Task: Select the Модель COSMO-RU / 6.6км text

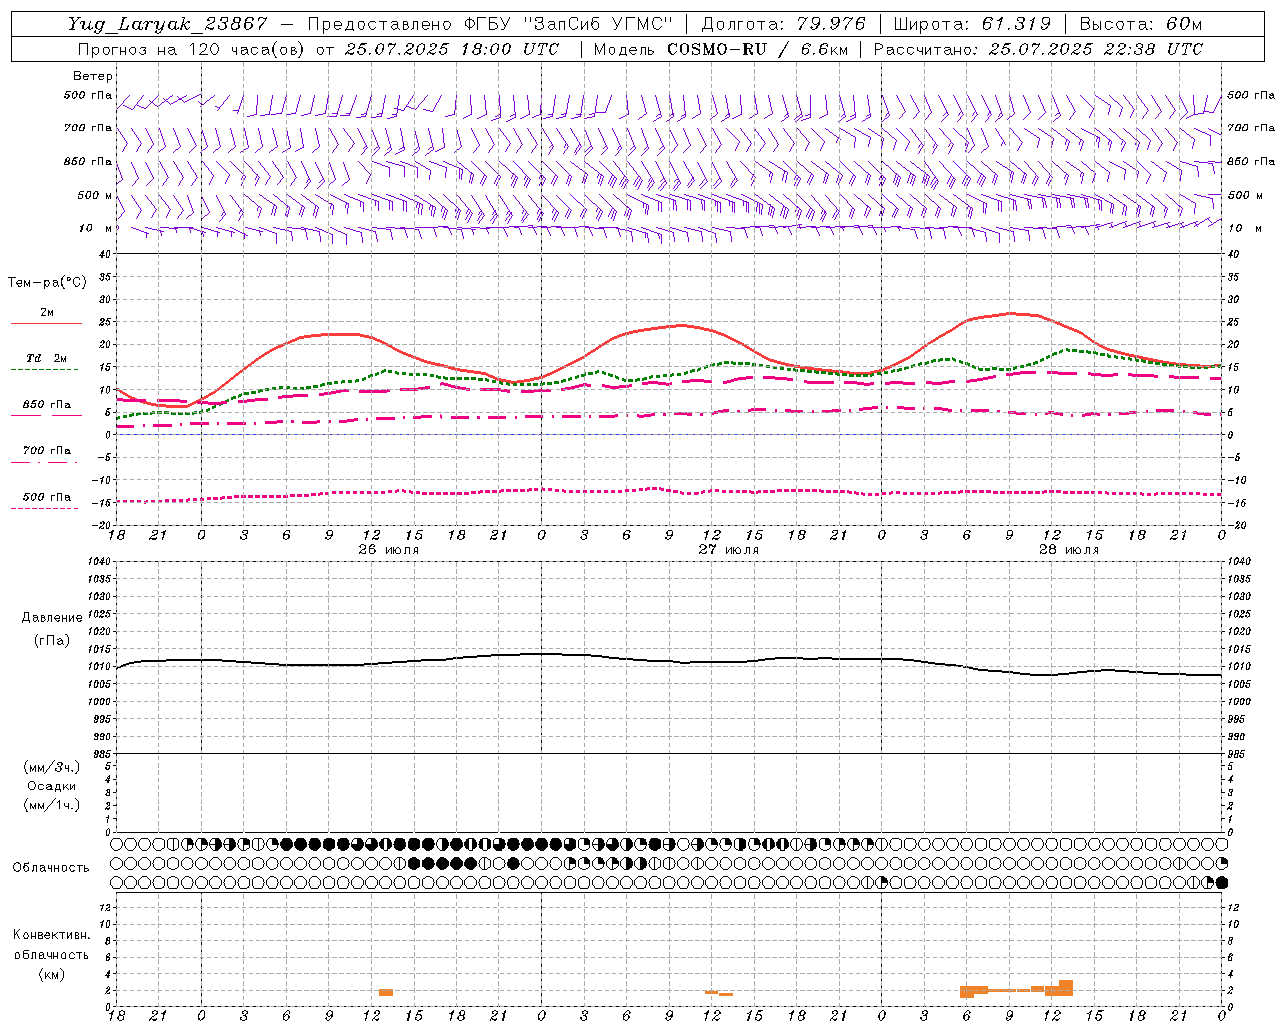Action: tap(719, 49)
